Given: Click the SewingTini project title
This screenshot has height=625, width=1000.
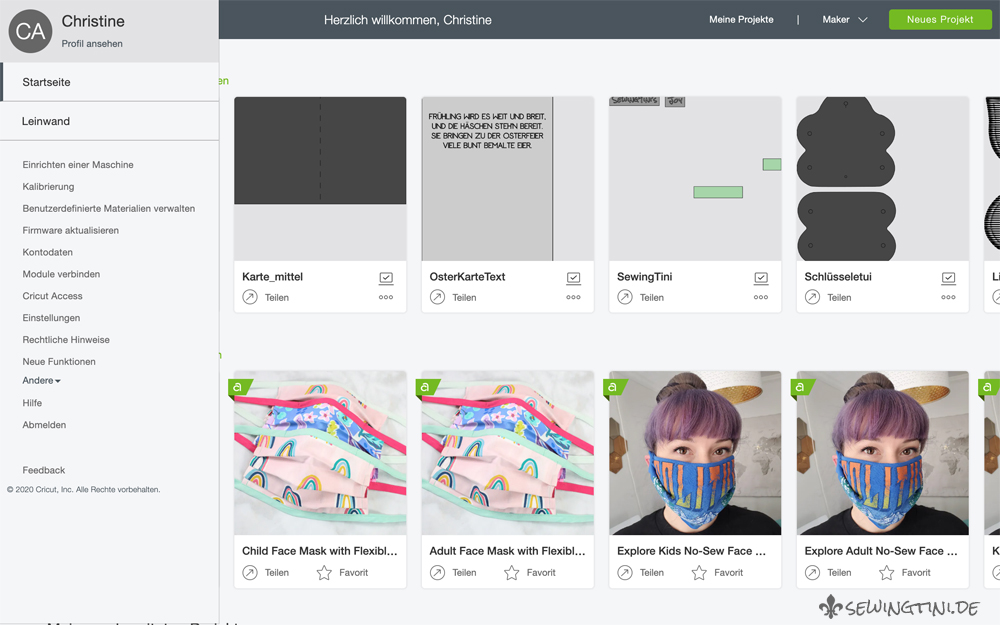Looking at the screenshot, I should pos(644,277).
